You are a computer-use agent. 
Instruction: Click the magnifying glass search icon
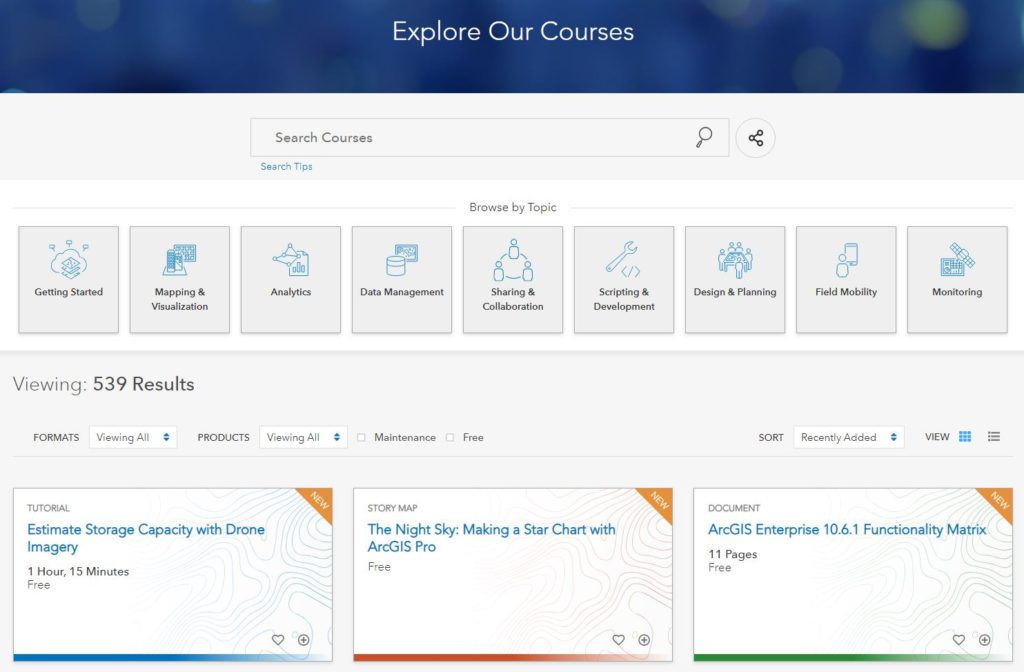click(704, 138)
